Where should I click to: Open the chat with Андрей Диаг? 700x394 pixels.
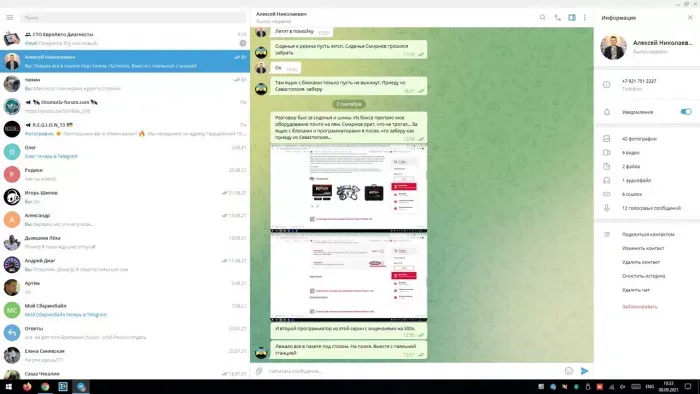tap(125, 265)
